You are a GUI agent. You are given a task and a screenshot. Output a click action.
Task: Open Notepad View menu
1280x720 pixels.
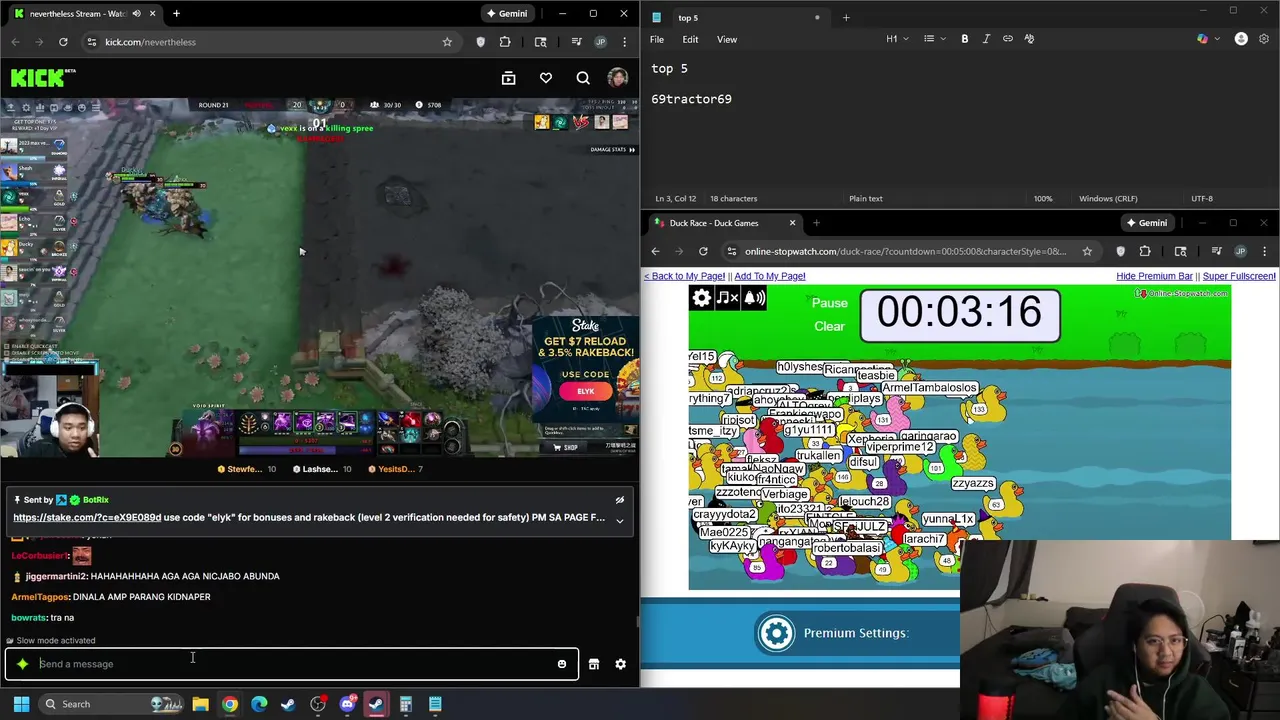click(x=727, y=39)
